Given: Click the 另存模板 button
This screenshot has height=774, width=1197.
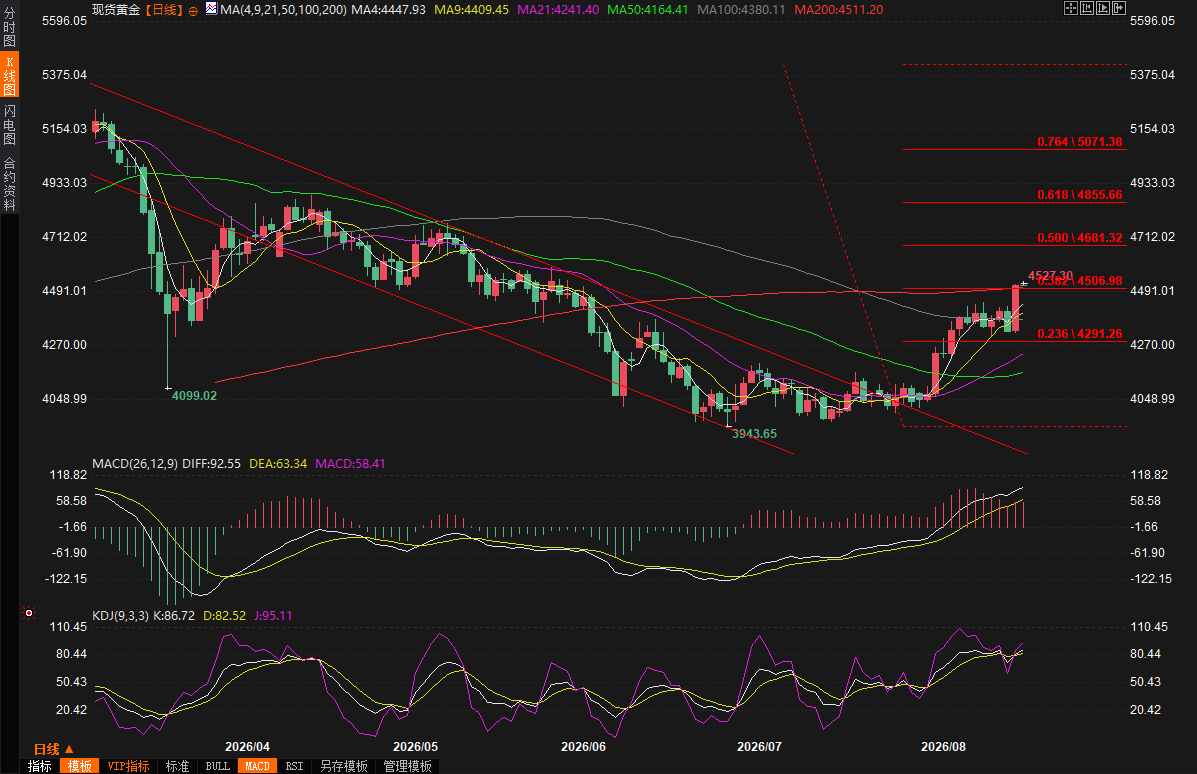Looking at the screenshot, I should [x=344, y=766].
